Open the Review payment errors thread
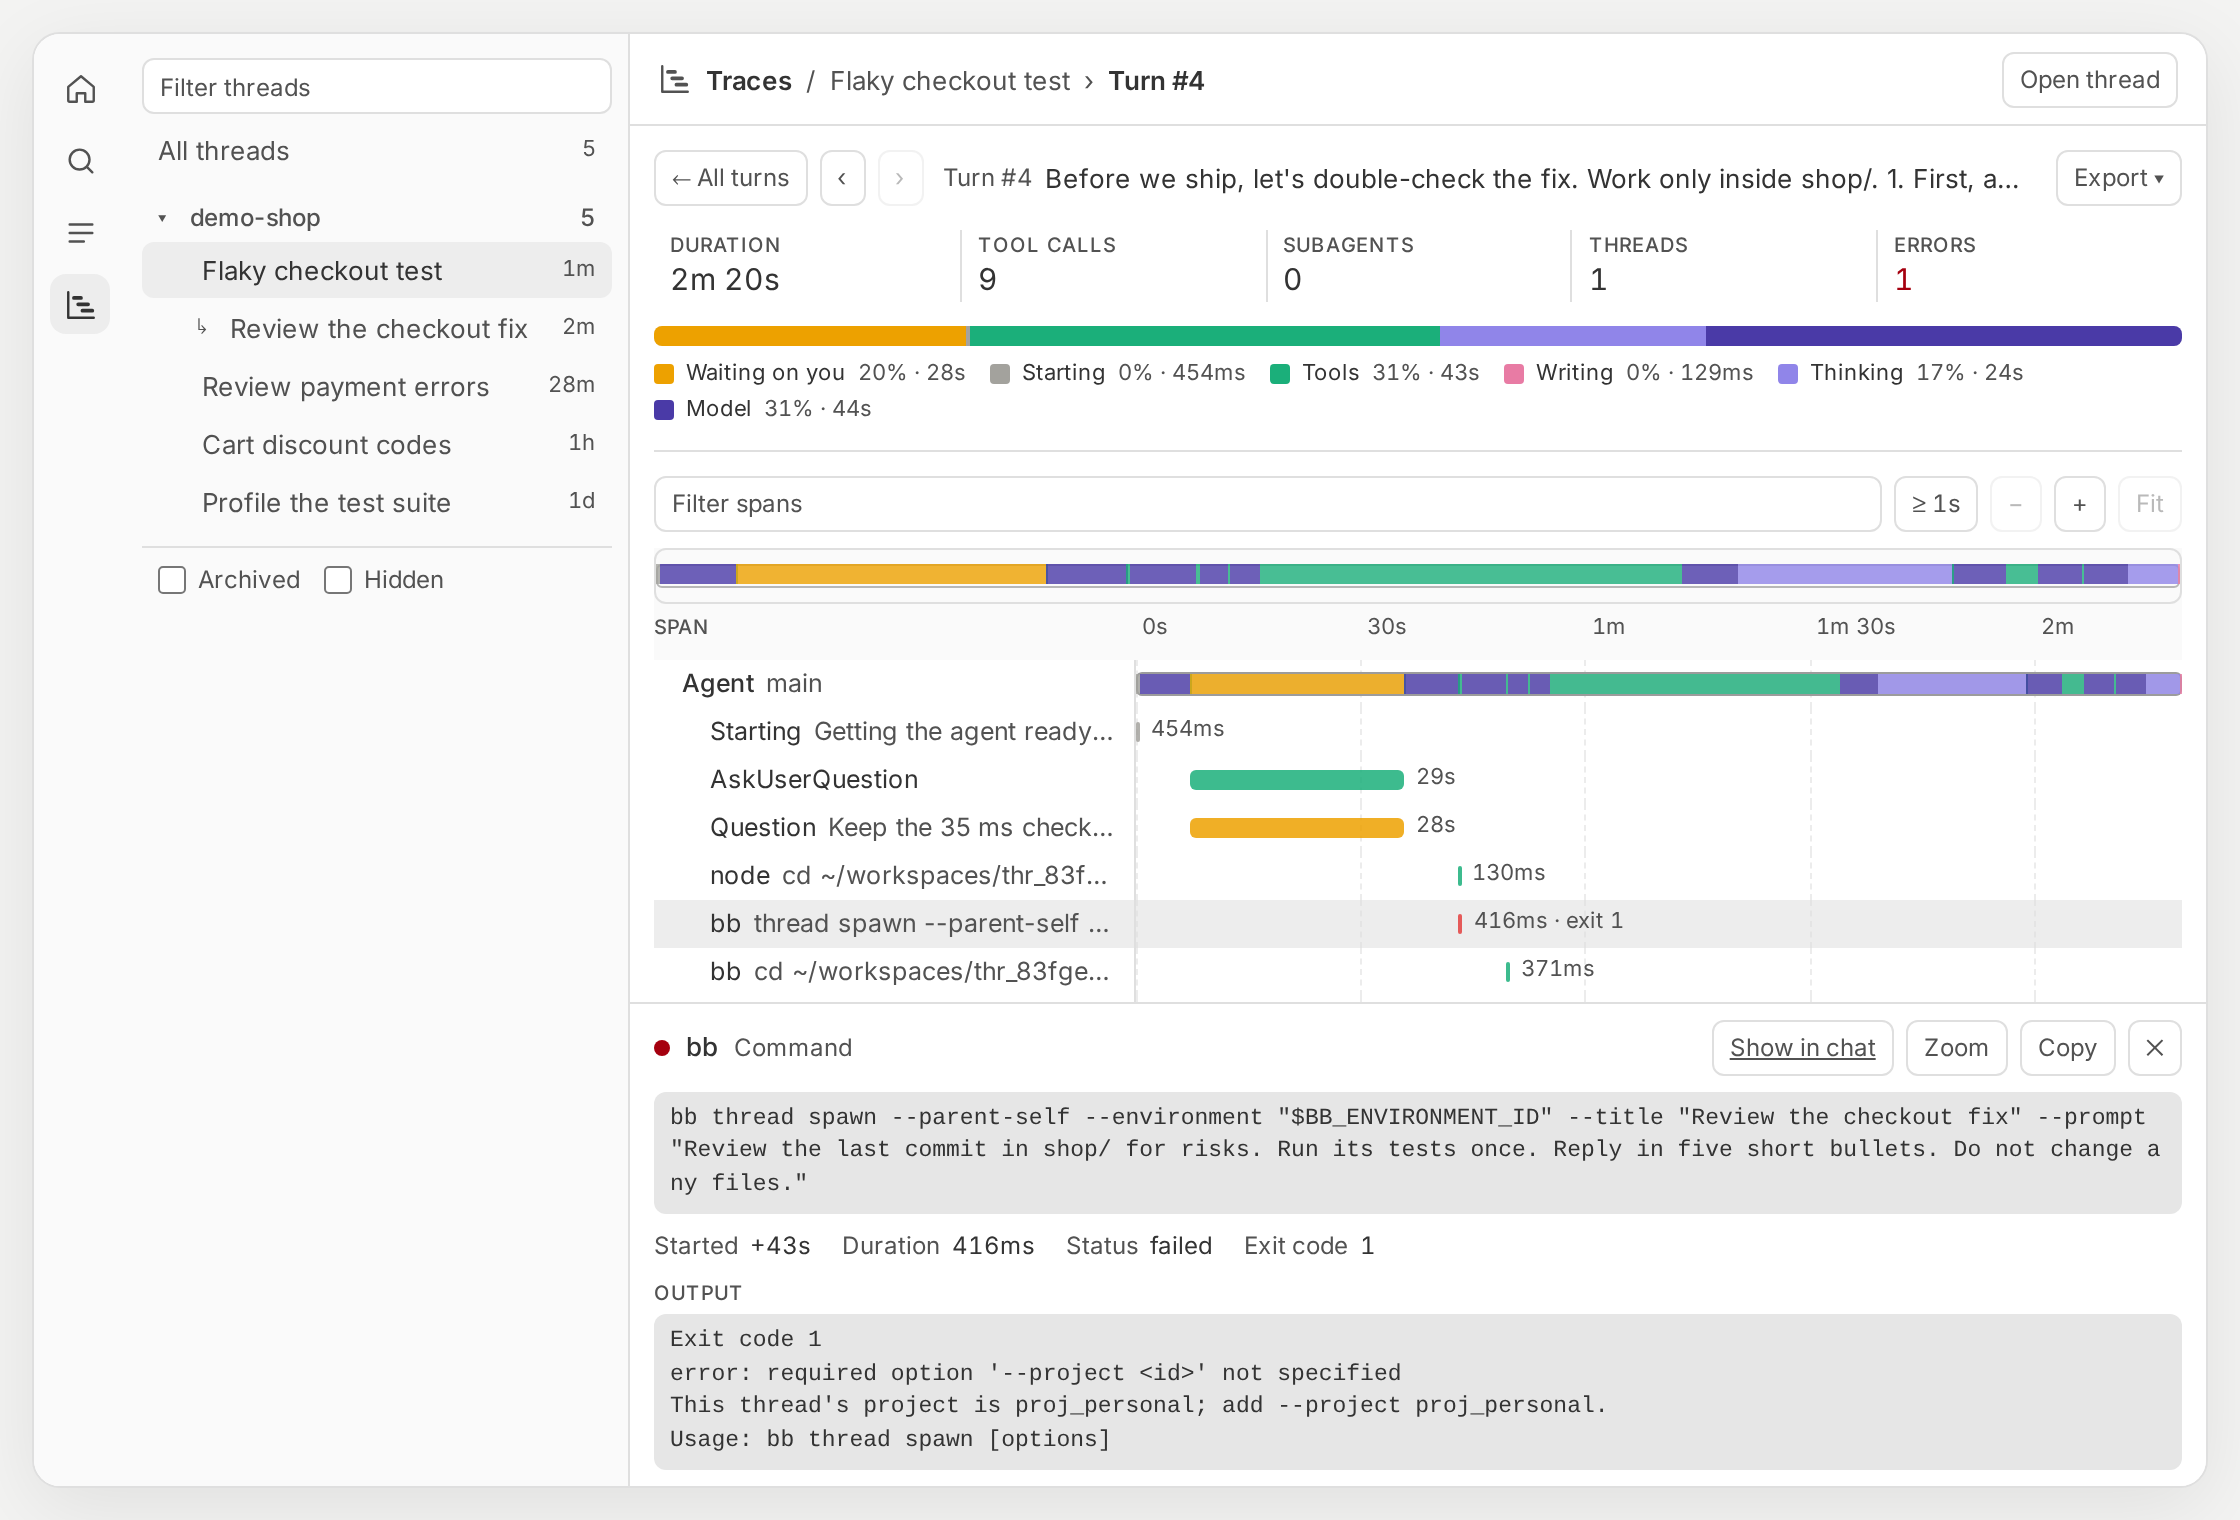Viewport: 2240px width, 1520px height. [377, 386]
